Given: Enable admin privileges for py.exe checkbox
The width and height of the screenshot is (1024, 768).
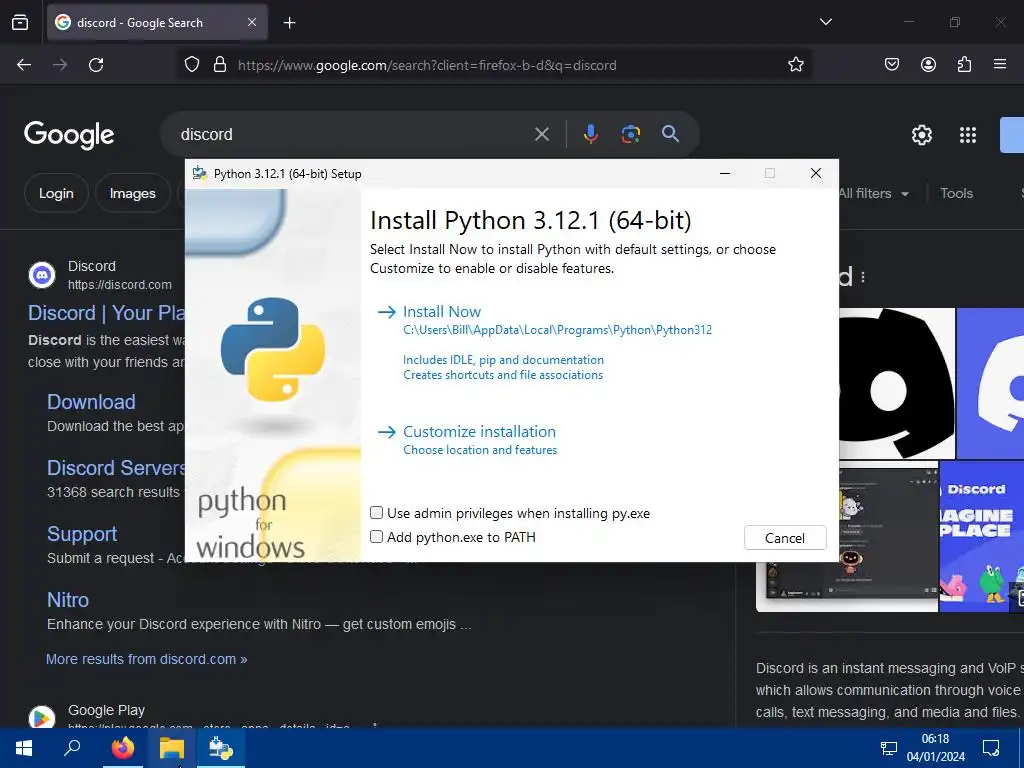Looking at the screenshot, I should coord(376,513).
